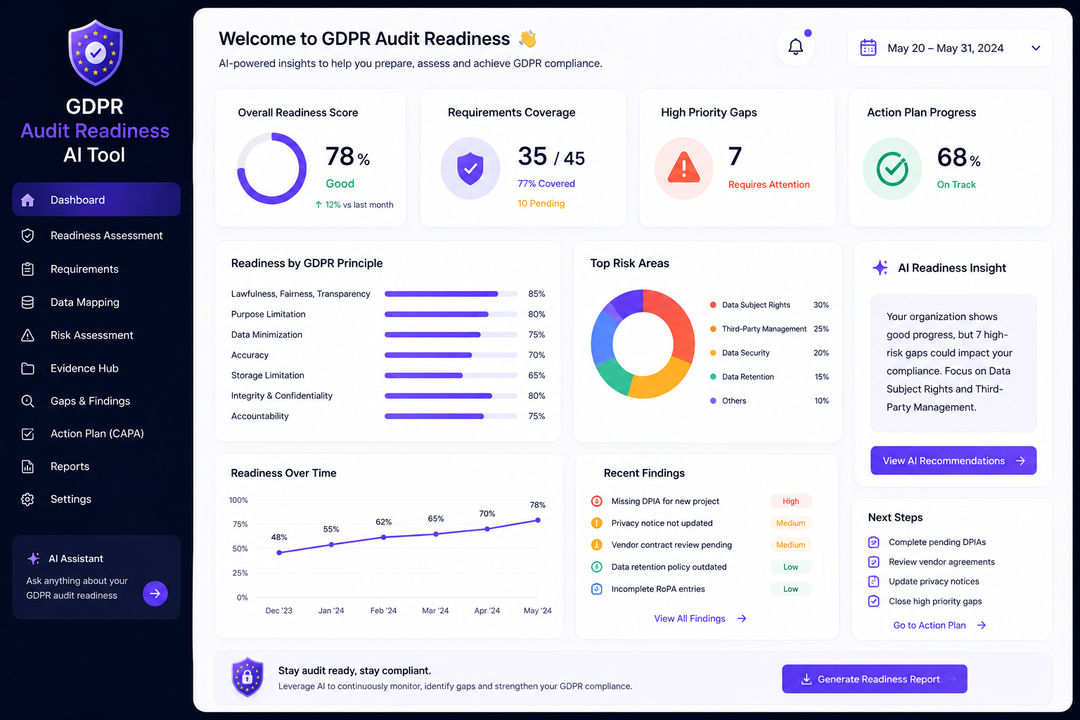Click the Dashboard home icon
The height and width of the screenshot is (720, 1080).
[x=28, y=200]
